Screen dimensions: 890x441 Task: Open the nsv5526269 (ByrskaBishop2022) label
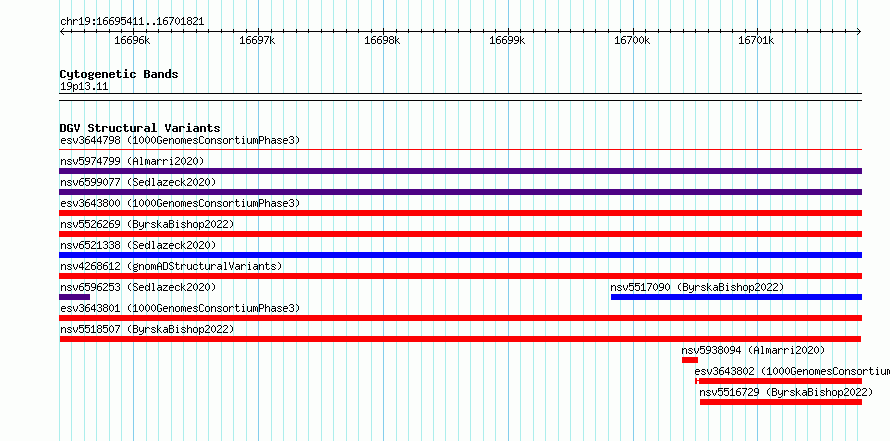pyautogui.click(x=147, y=224)
